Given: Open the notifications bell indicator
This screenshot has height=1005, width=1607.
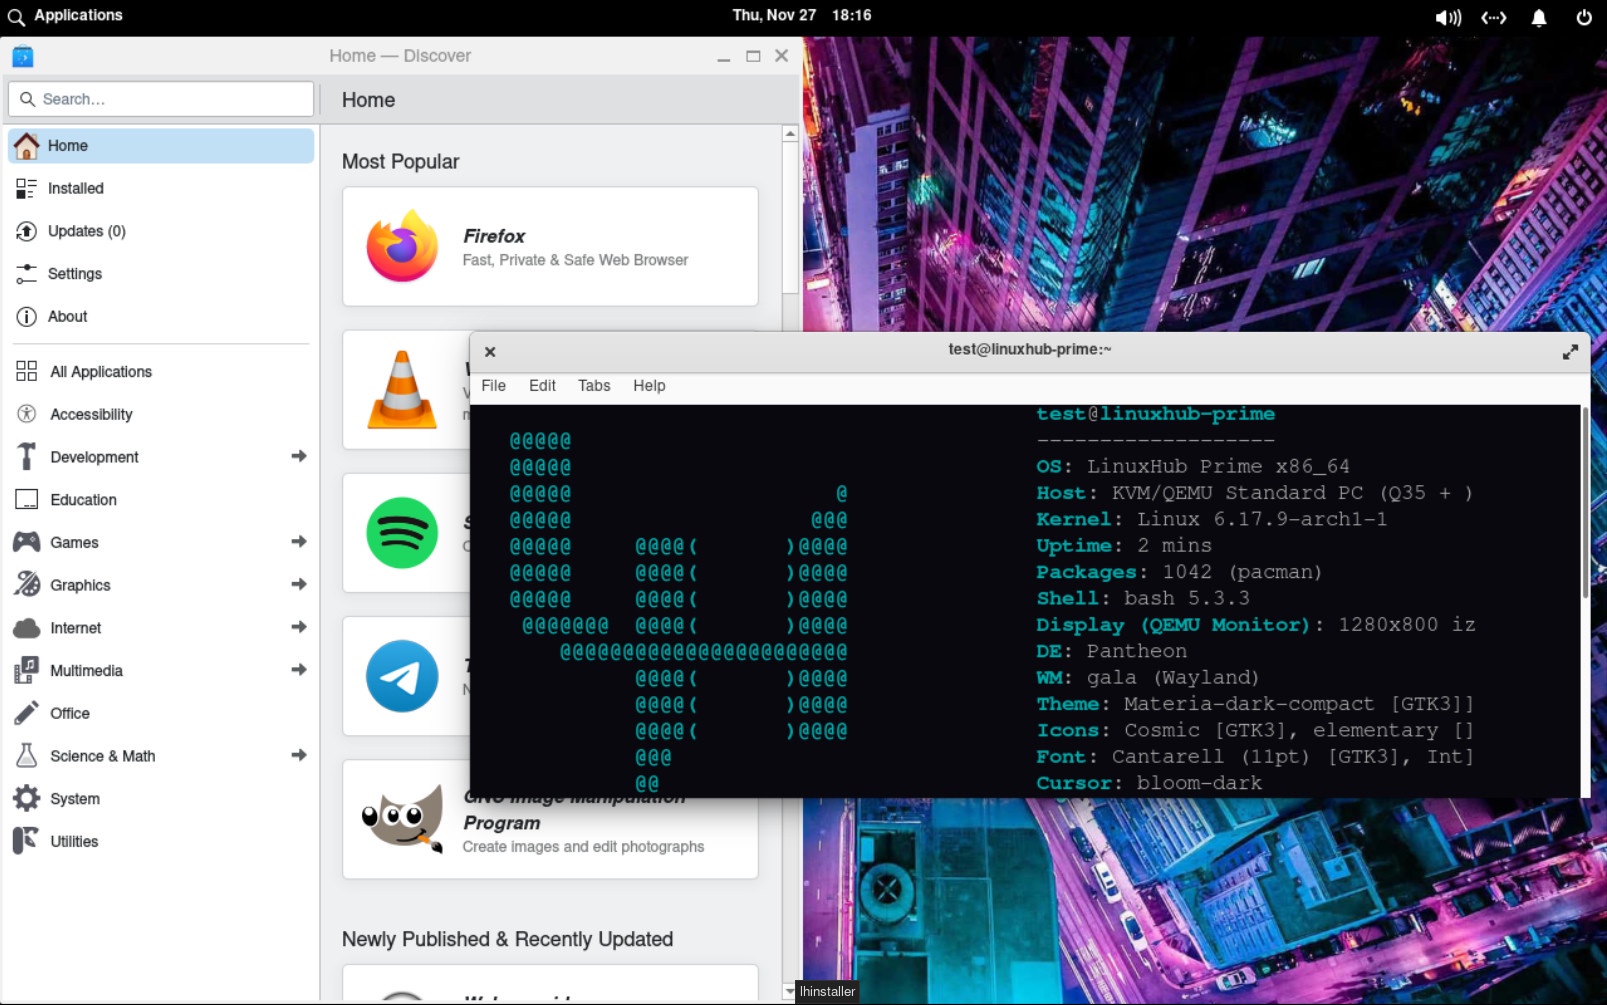Looking at the screenshot, I should point(1539,17).
